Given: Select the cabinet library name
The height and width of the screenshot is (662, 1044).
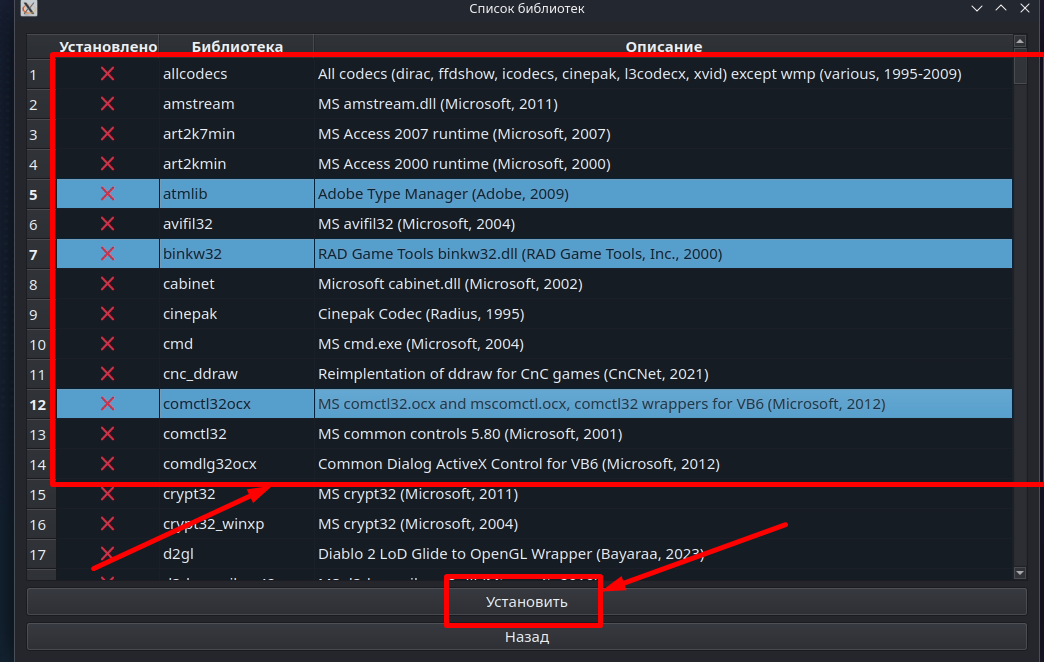Looking at the screenshot, I should (188, 284).
